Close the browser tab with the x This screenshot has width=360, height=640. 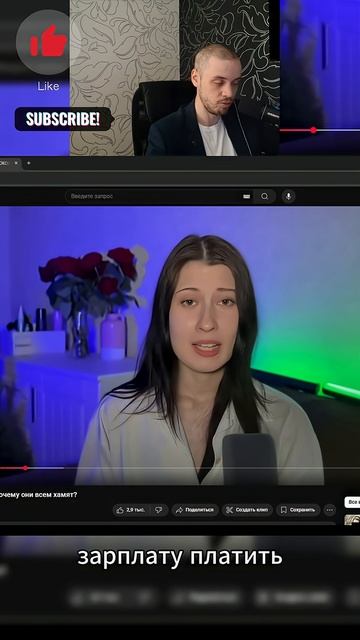point(16,163)
